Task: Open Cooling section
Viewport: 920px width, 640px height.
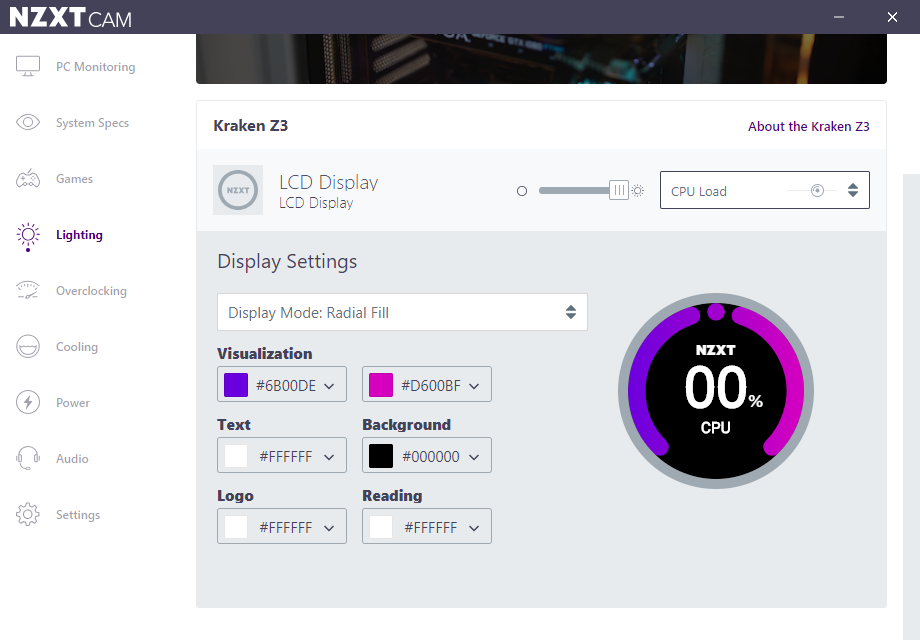Action: [77, 347]
